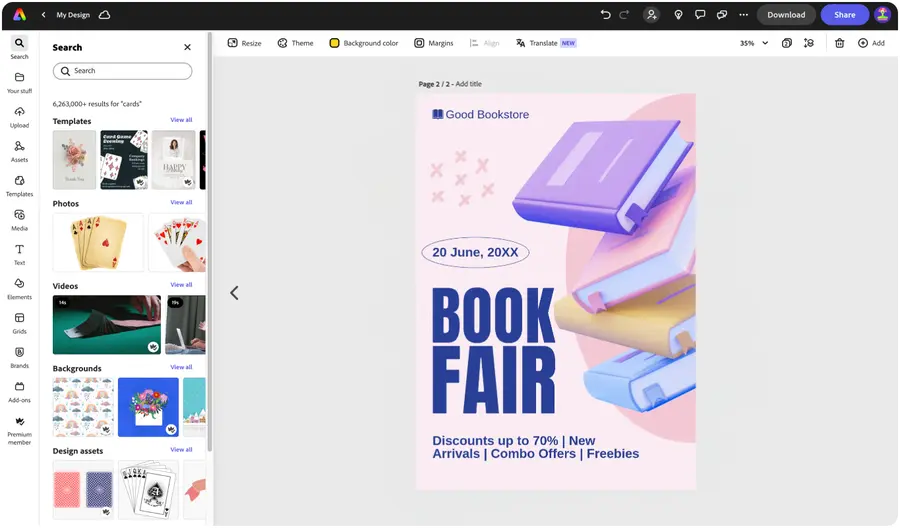Screen dimensions: 900x528
Task: Redo the last undone action
Action: point(624,15)
